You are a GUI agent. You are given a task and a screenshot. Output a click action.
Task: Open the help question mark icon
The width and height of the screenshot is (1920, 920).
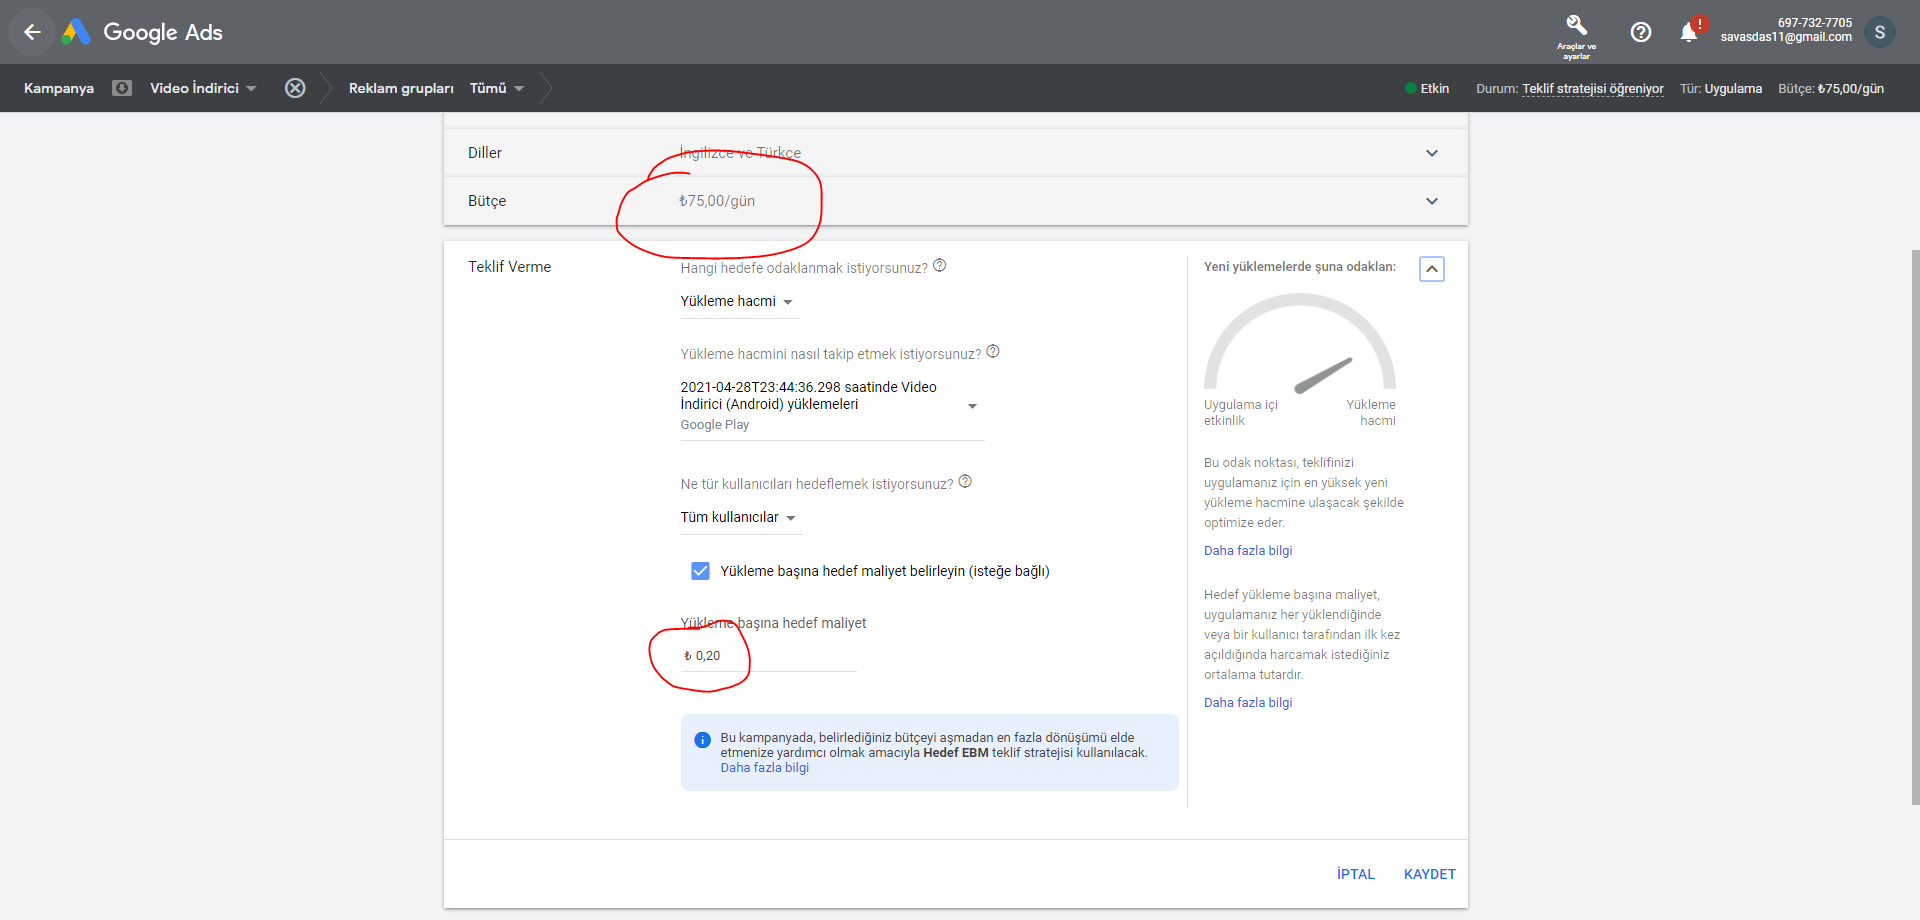coord(1641,32)
